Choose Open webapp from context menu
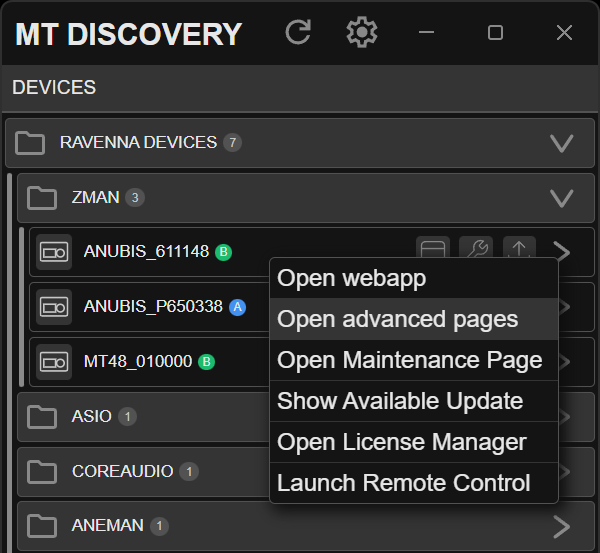 pyautogui.click(x=414, y=278)
